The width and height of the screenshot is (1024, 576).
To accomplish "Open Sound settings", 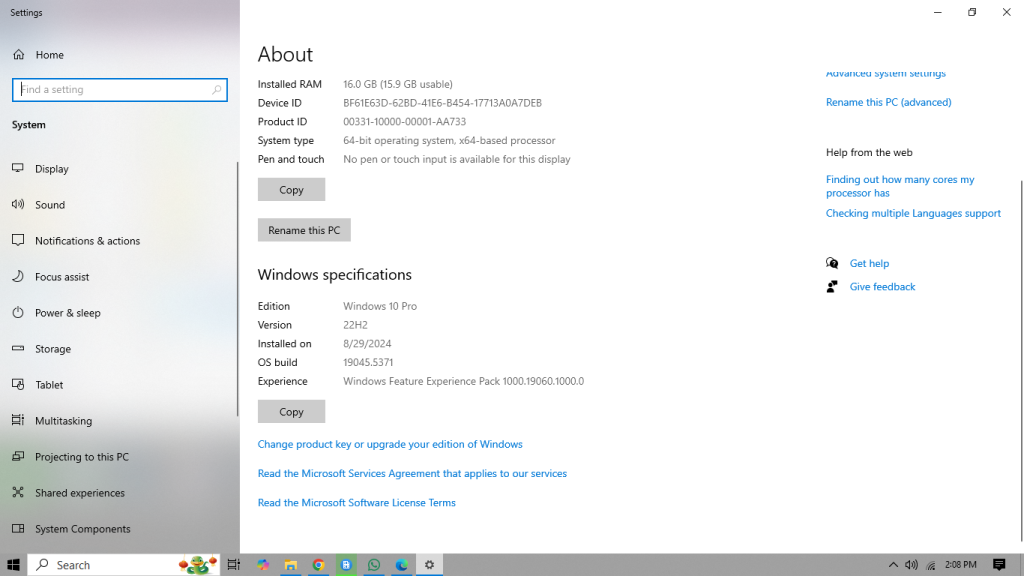I will point(50,204).
